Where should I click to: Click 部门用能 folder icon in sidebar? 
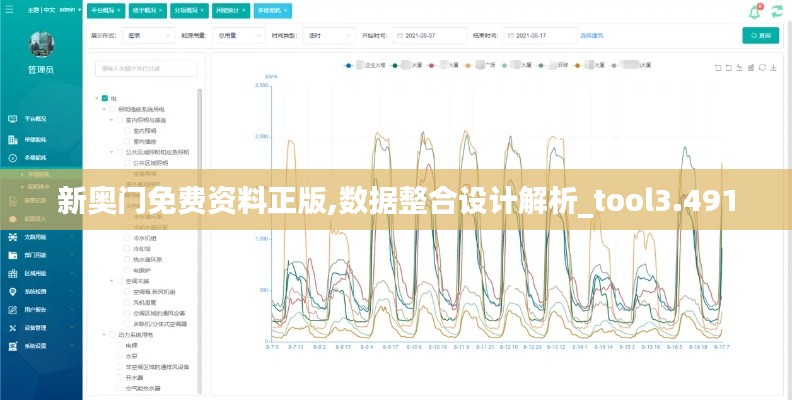click(x=13, y=255)
